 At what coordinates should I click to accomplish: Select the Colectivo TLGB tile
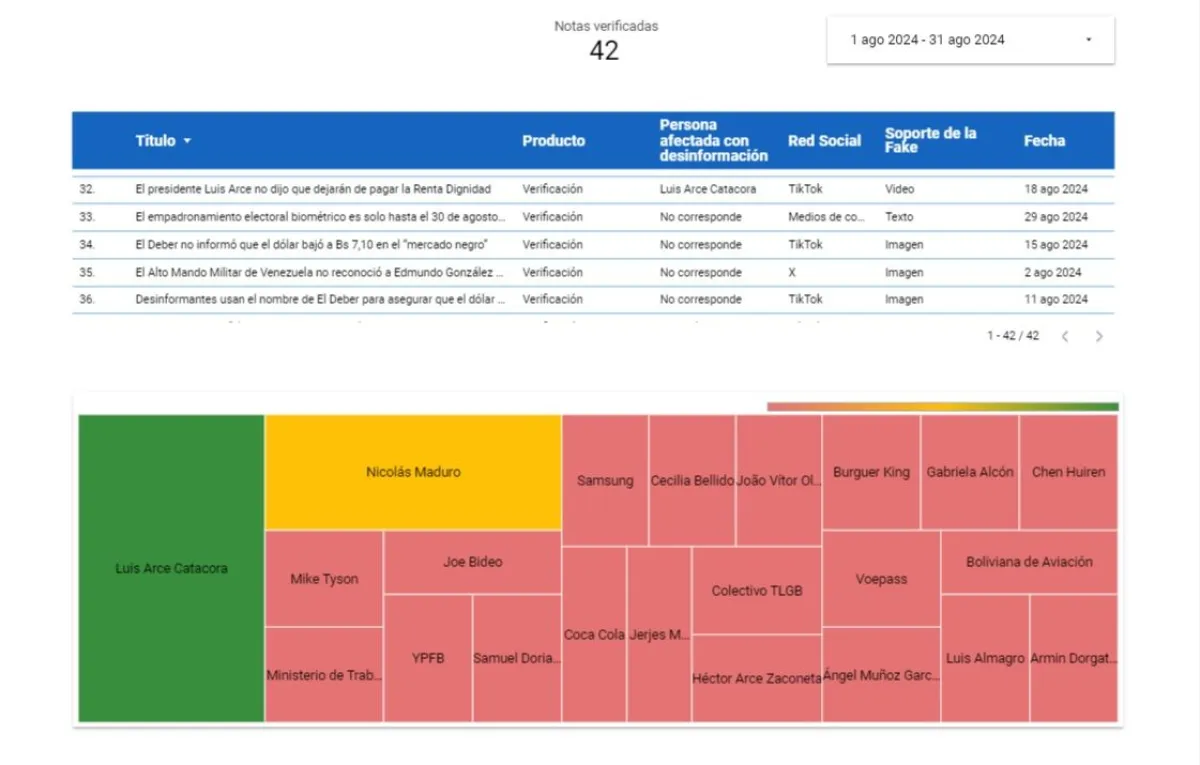click(757, 590)
